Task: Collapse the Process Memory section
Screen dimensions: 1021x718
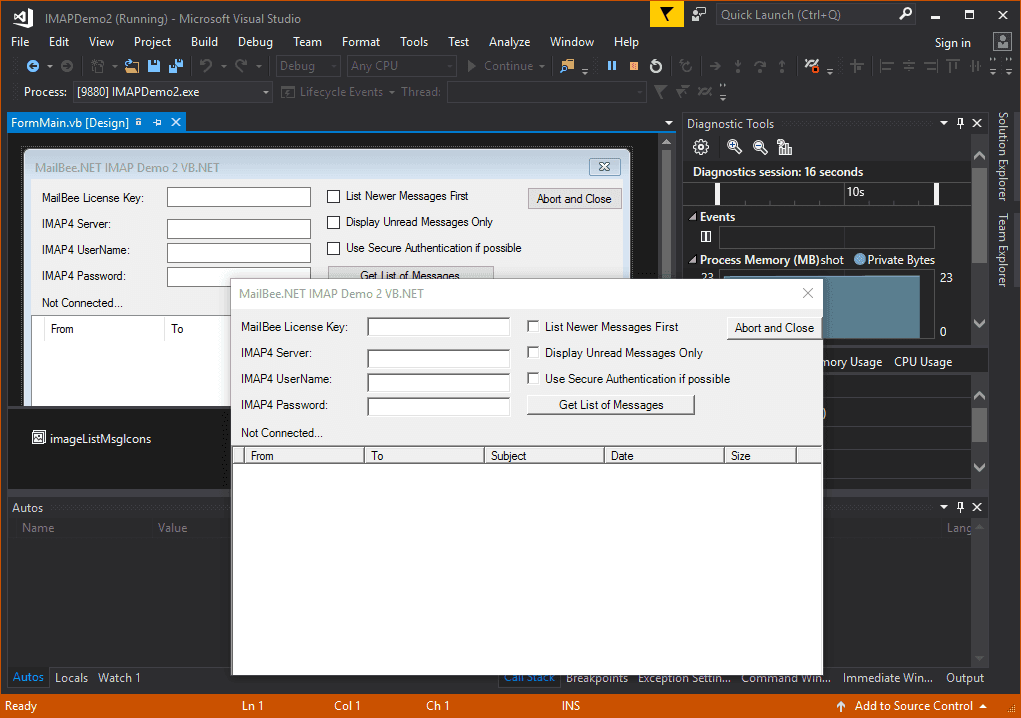Action: (x=692, y=260)
